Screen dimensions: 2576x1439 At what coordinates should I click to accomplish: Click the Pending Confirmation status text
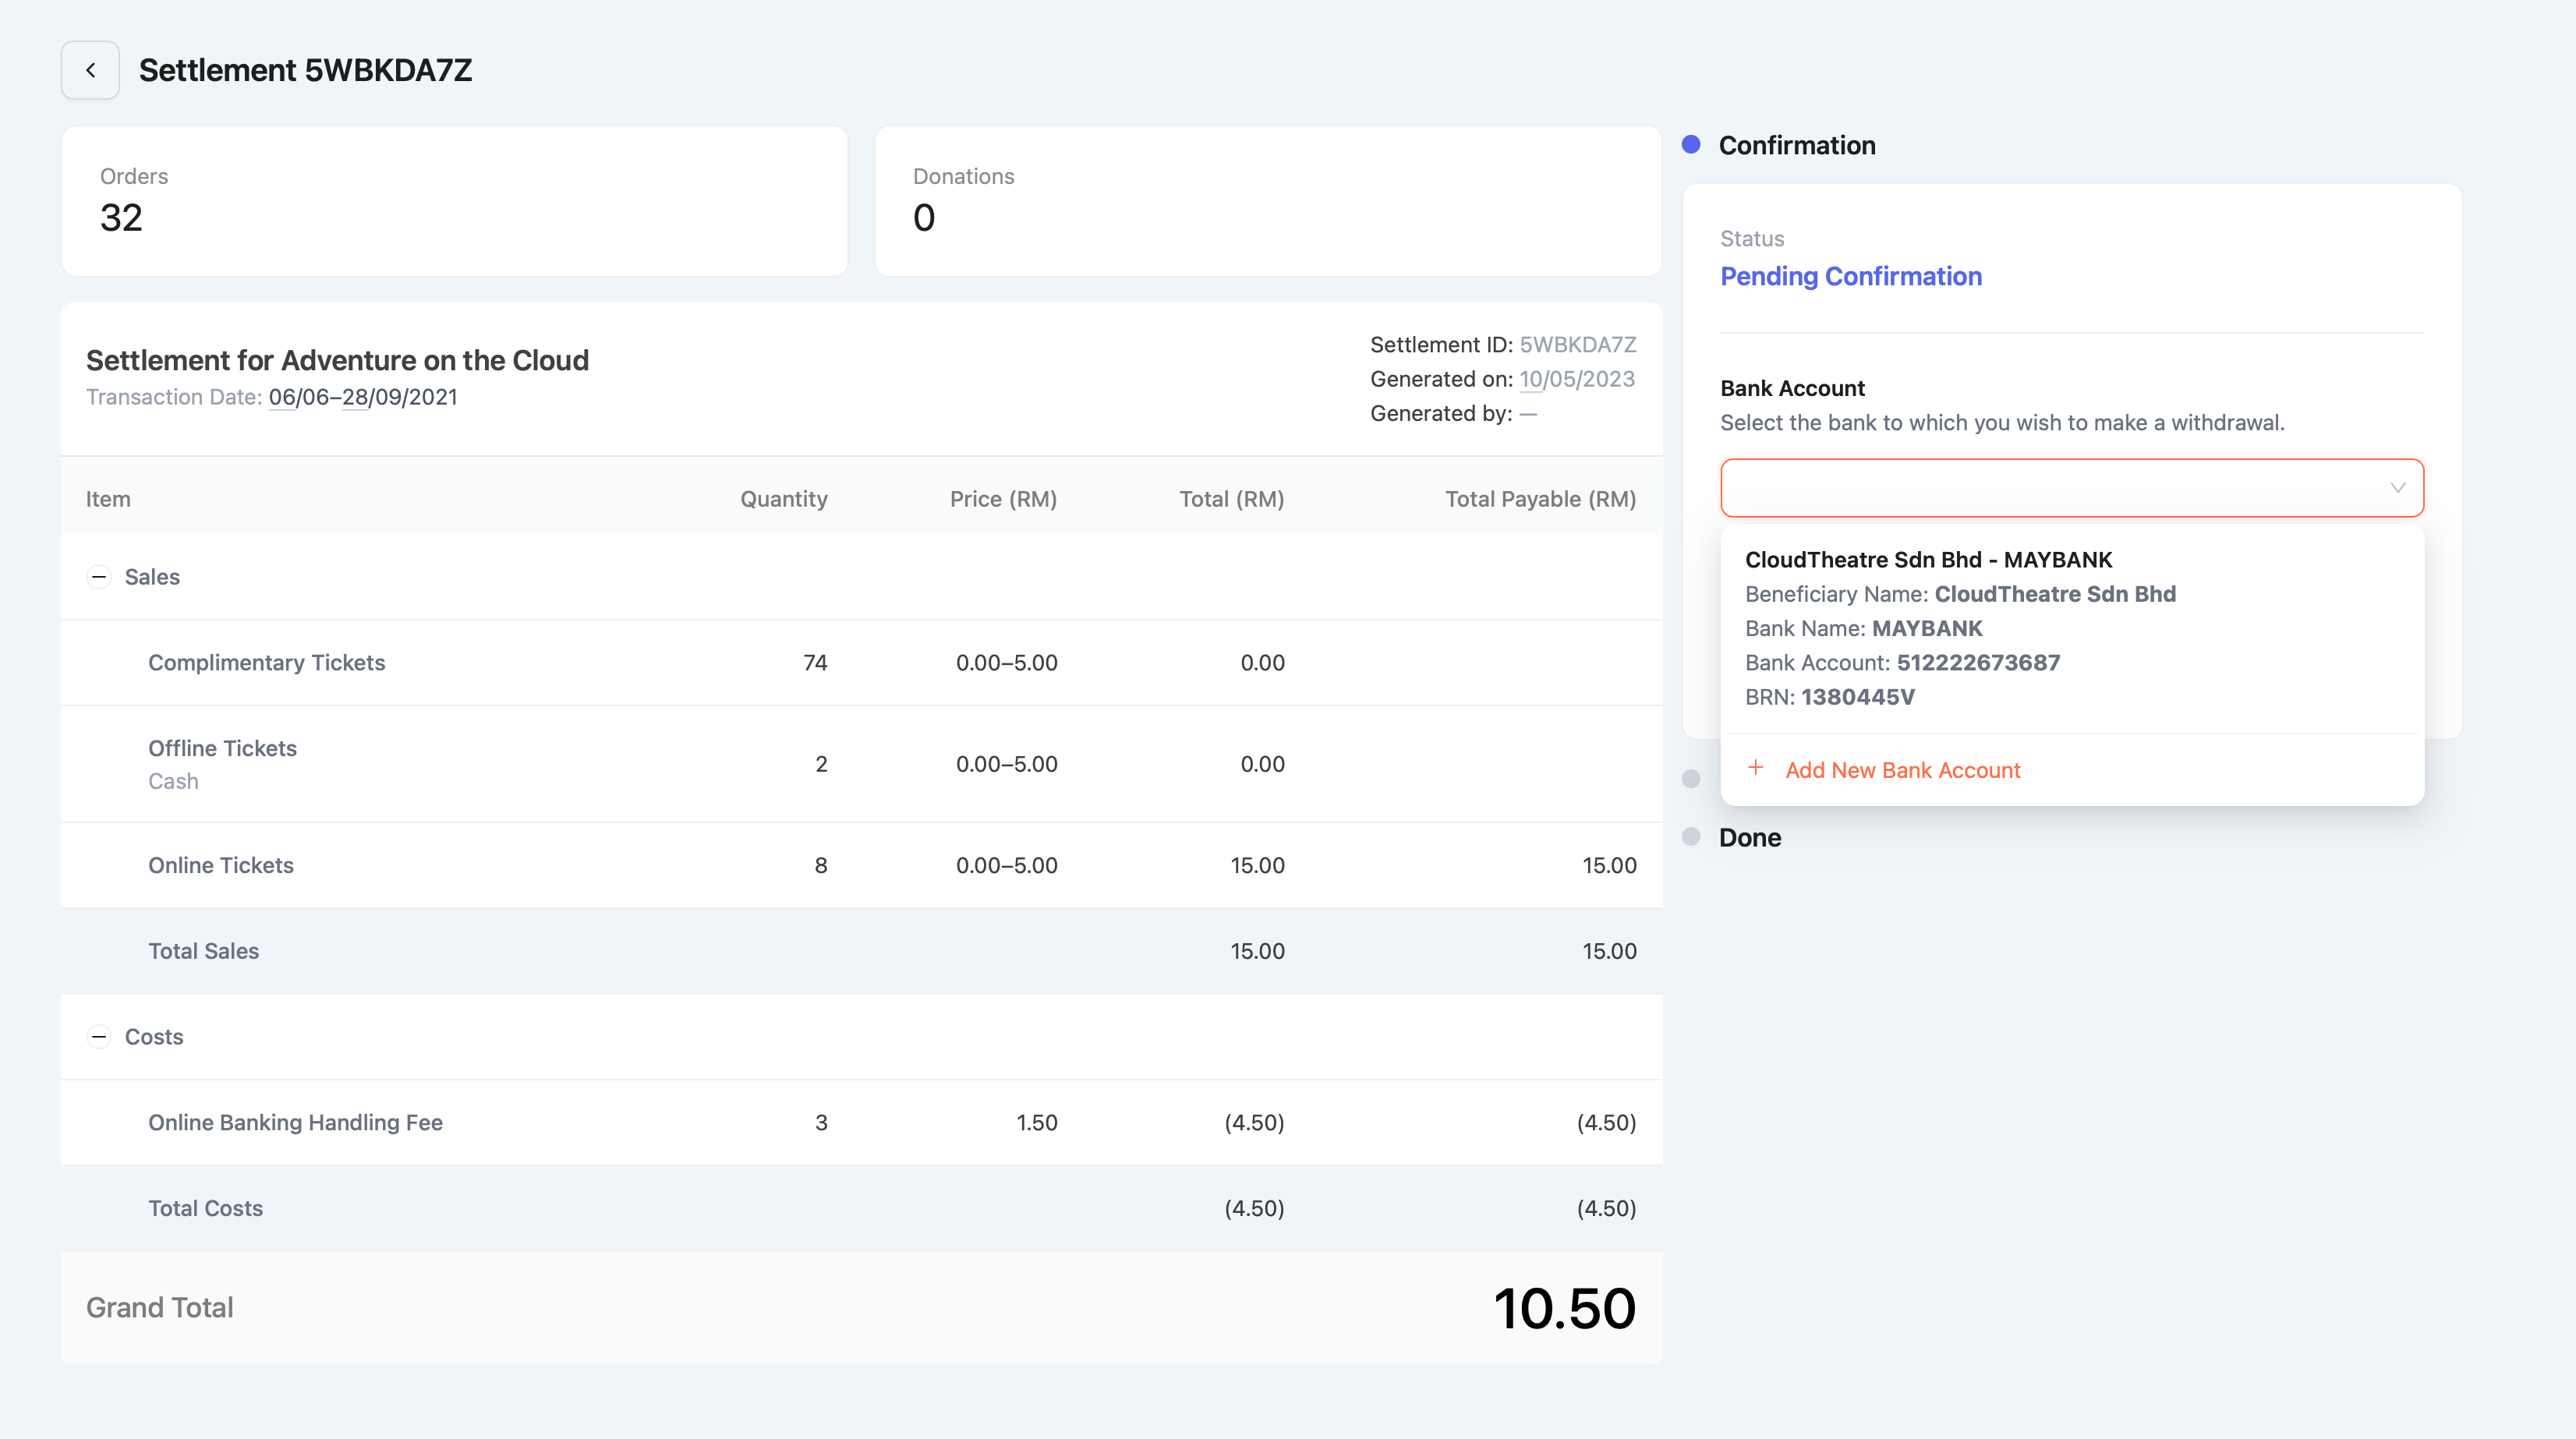click(x=1850, y=277)
